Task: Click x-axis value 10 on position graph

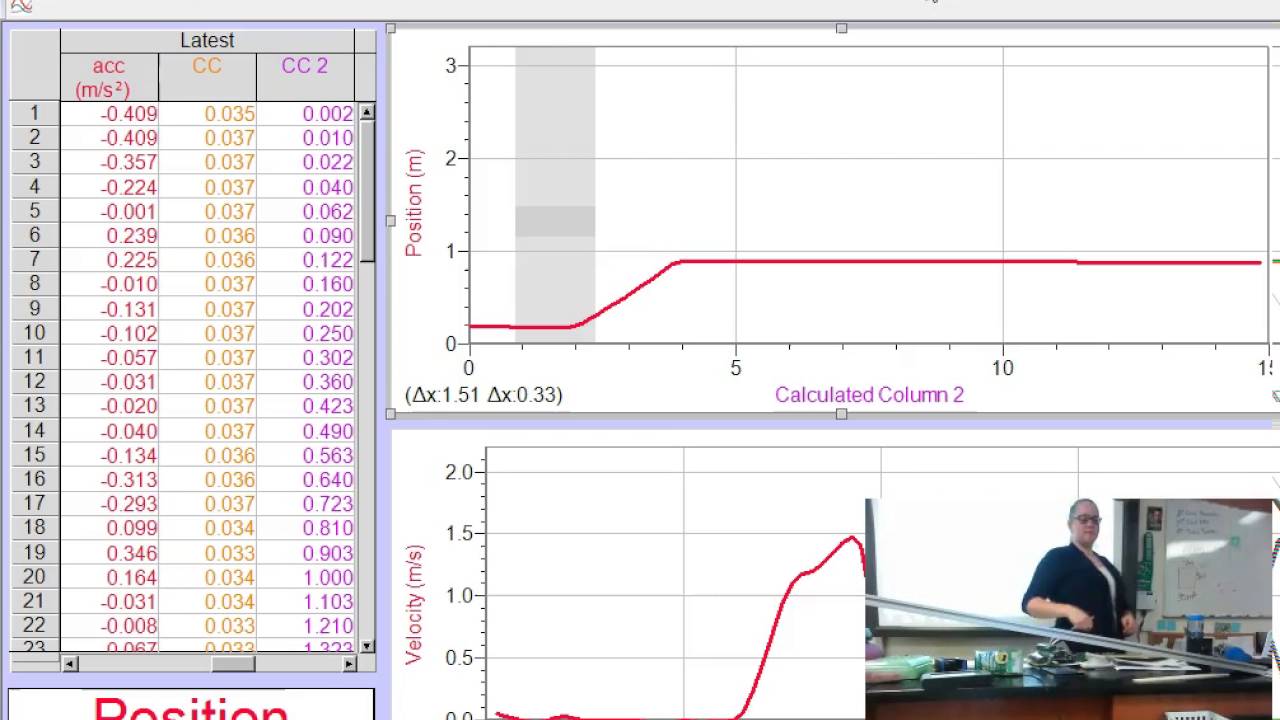Action: tap(1002, 368)
